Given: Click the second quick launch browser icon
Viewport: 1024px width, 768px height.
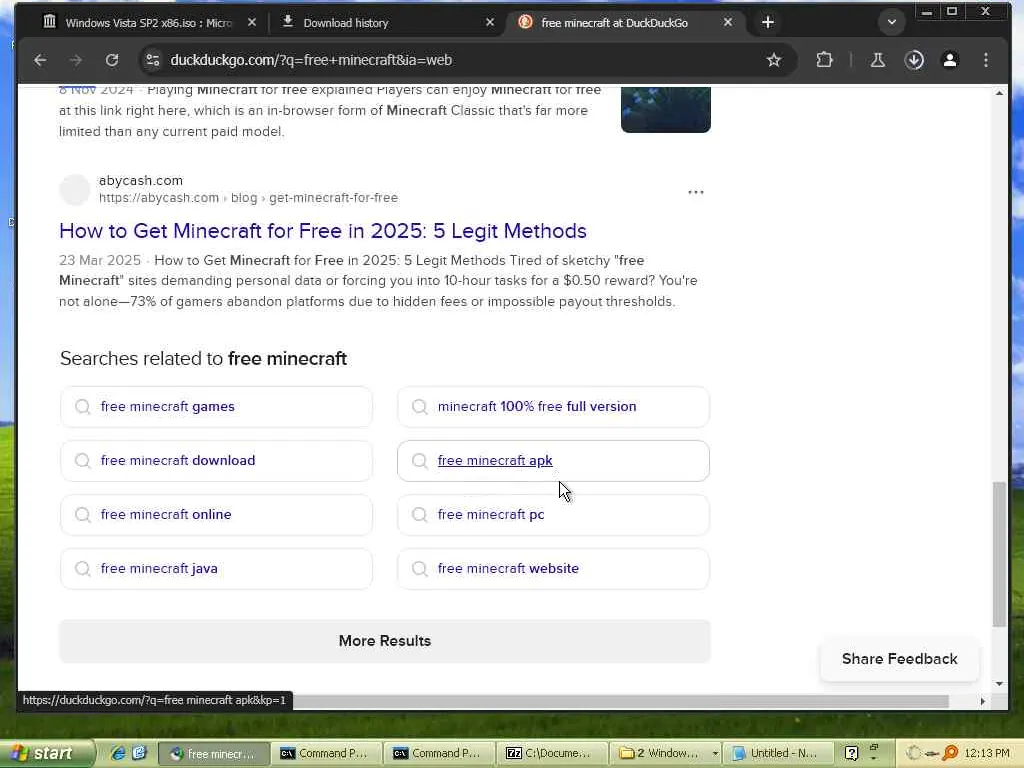Looking at the screenshot, I should (139, 754).
